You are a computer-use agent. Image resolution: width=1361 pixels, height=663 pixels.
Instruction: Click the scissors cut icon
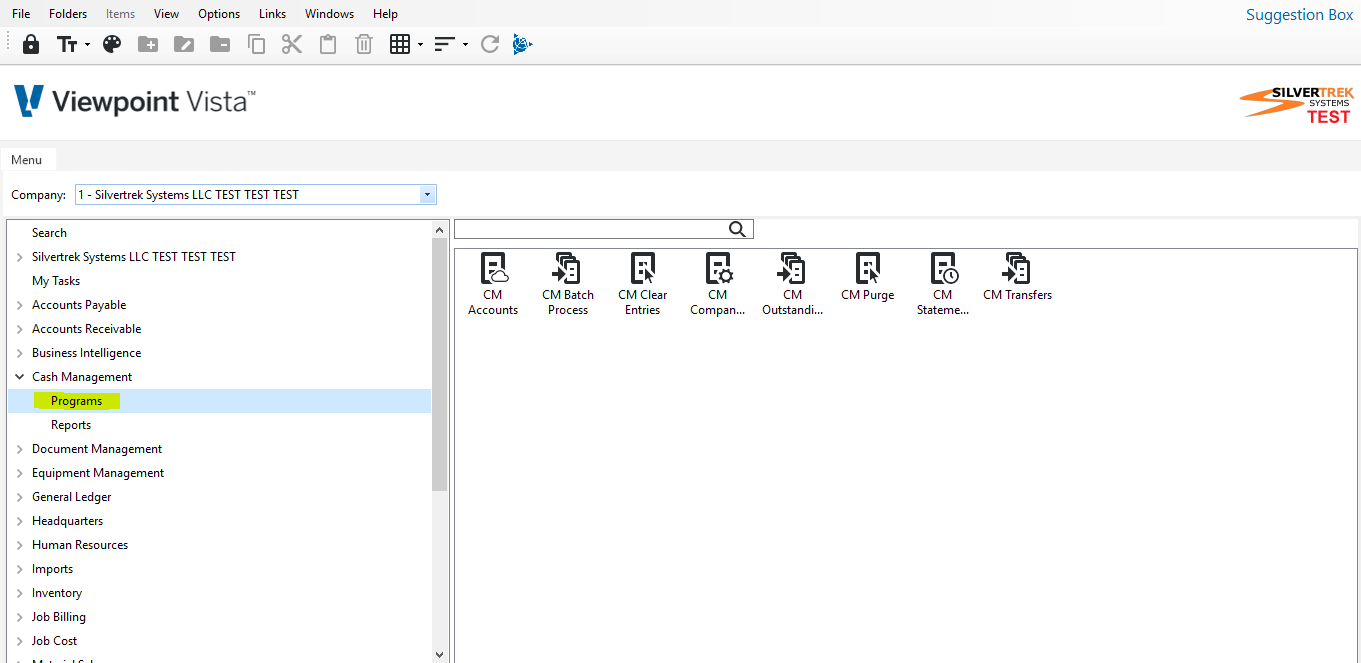coord(292,44)
